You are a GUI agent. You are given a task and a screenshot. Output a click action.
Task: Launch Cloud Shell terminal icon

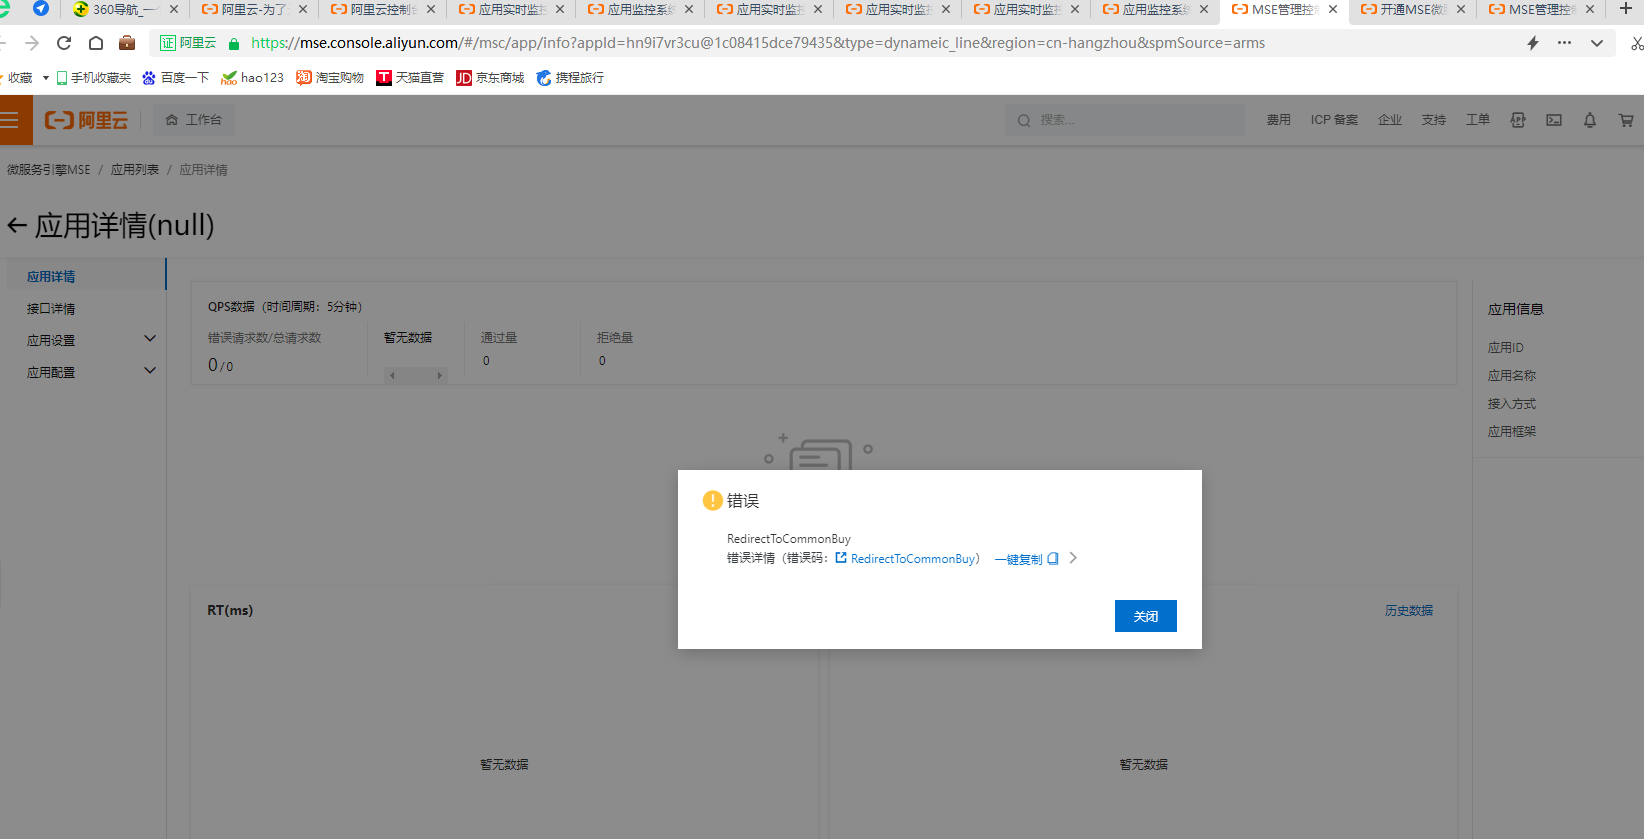click(x=1554, y=120)
